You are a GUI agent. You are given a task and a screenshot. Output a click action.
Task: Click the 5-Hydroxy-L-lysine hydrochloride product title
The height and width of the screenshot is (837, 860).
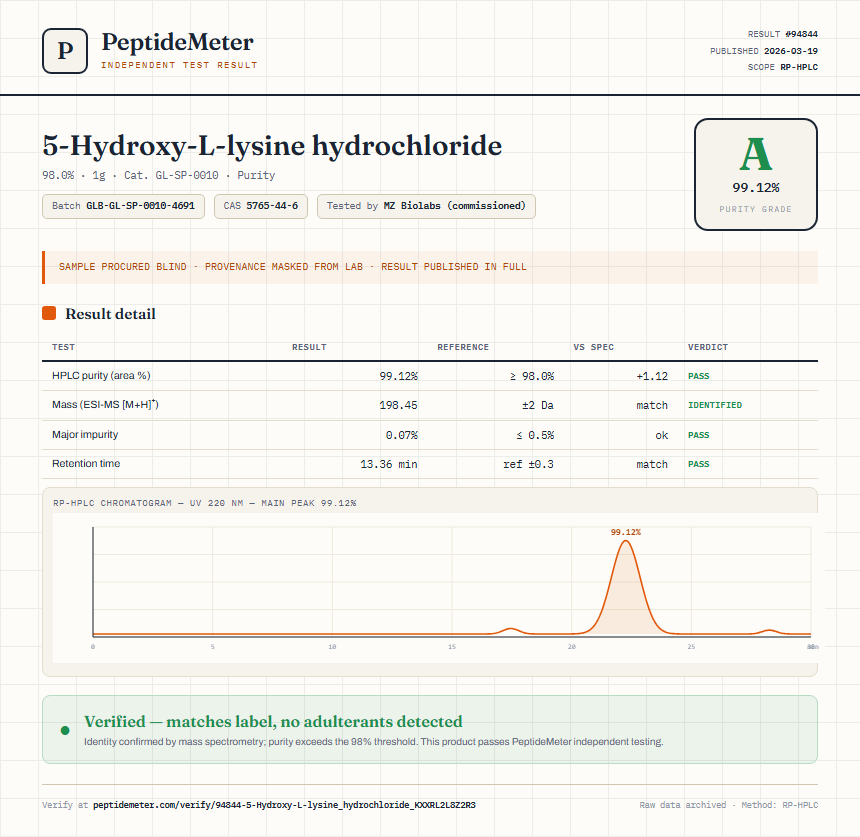(x=272, y=146)
